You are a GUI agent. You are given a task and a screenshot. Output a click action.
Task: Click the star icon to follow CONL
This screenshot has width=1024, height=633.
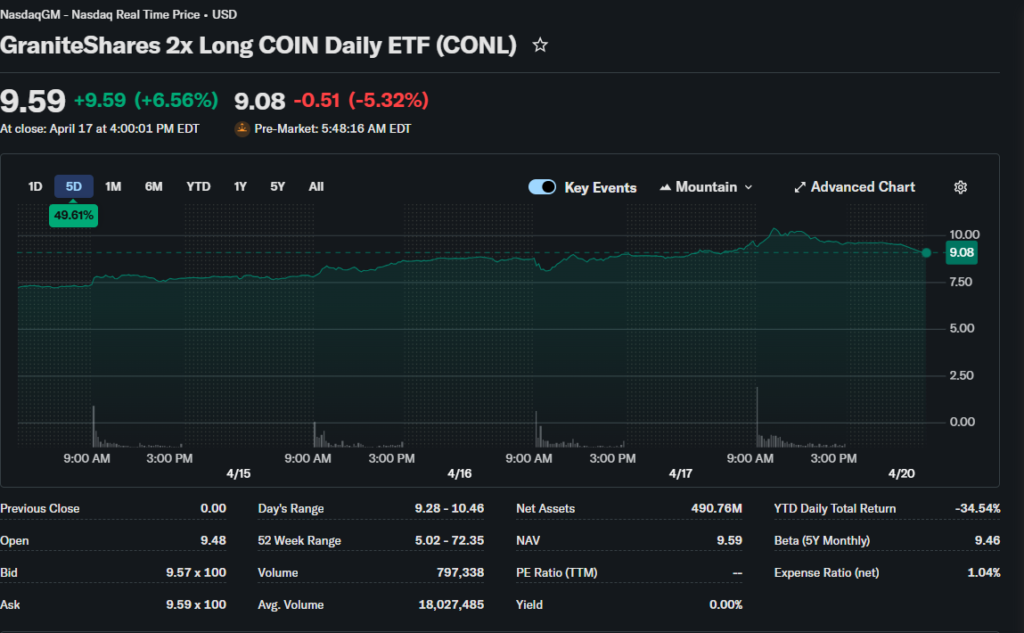(540, 45)
